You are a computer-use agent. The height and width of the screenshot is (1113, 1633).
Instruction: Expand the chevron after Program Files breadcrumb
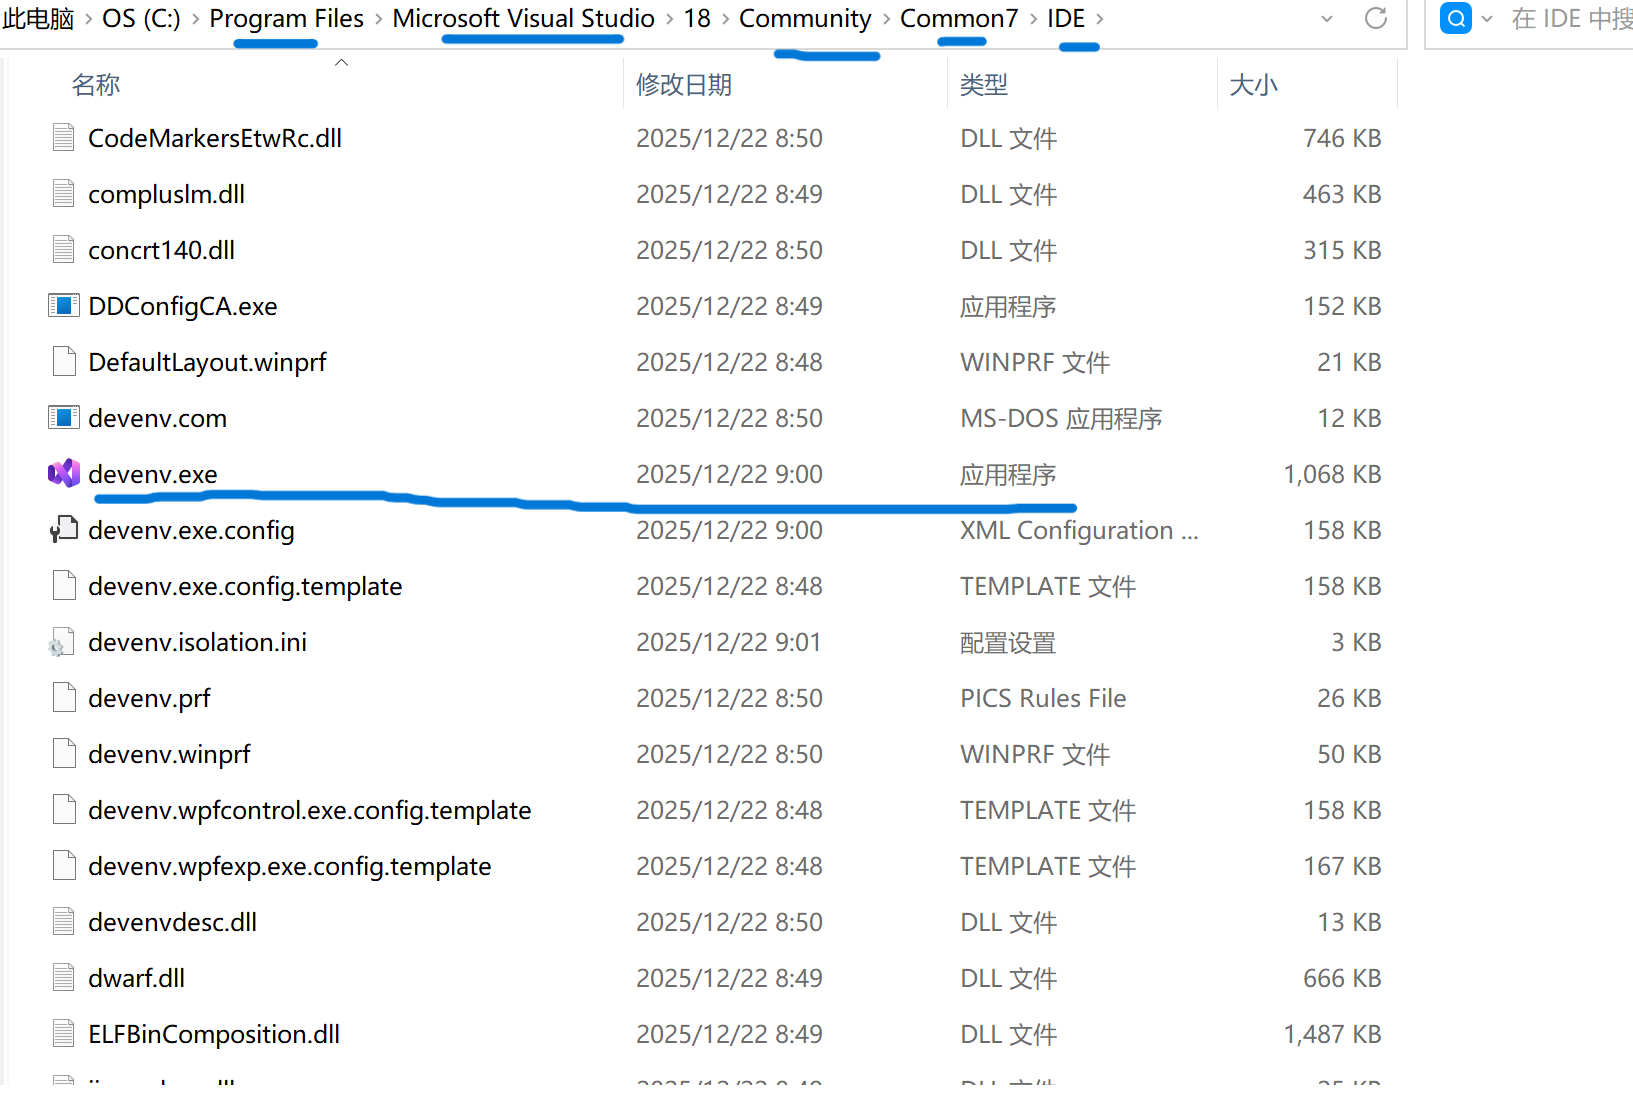[x=378, y=19]
